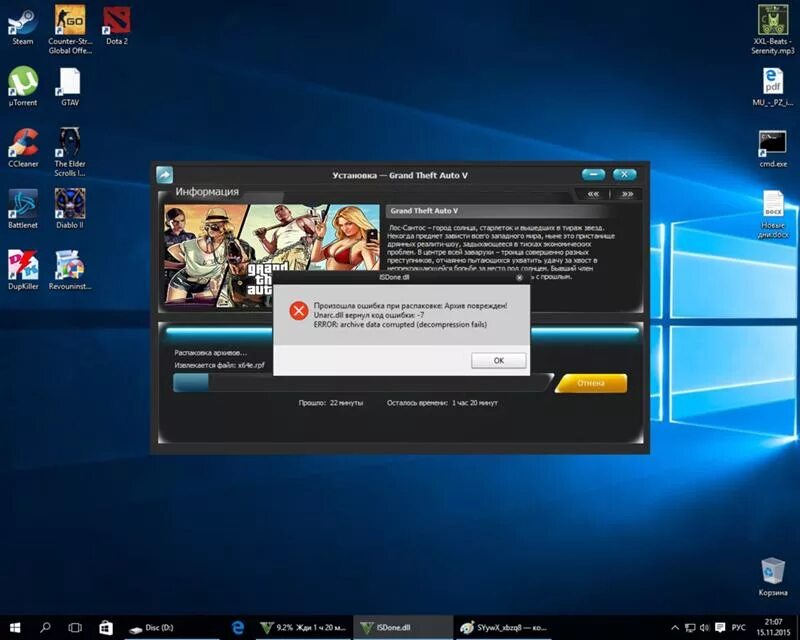This screenshot has width=800, height=640.
Task: Switch to the SYywX_xbzq8 taskbar window
Action: pos(503,628)
